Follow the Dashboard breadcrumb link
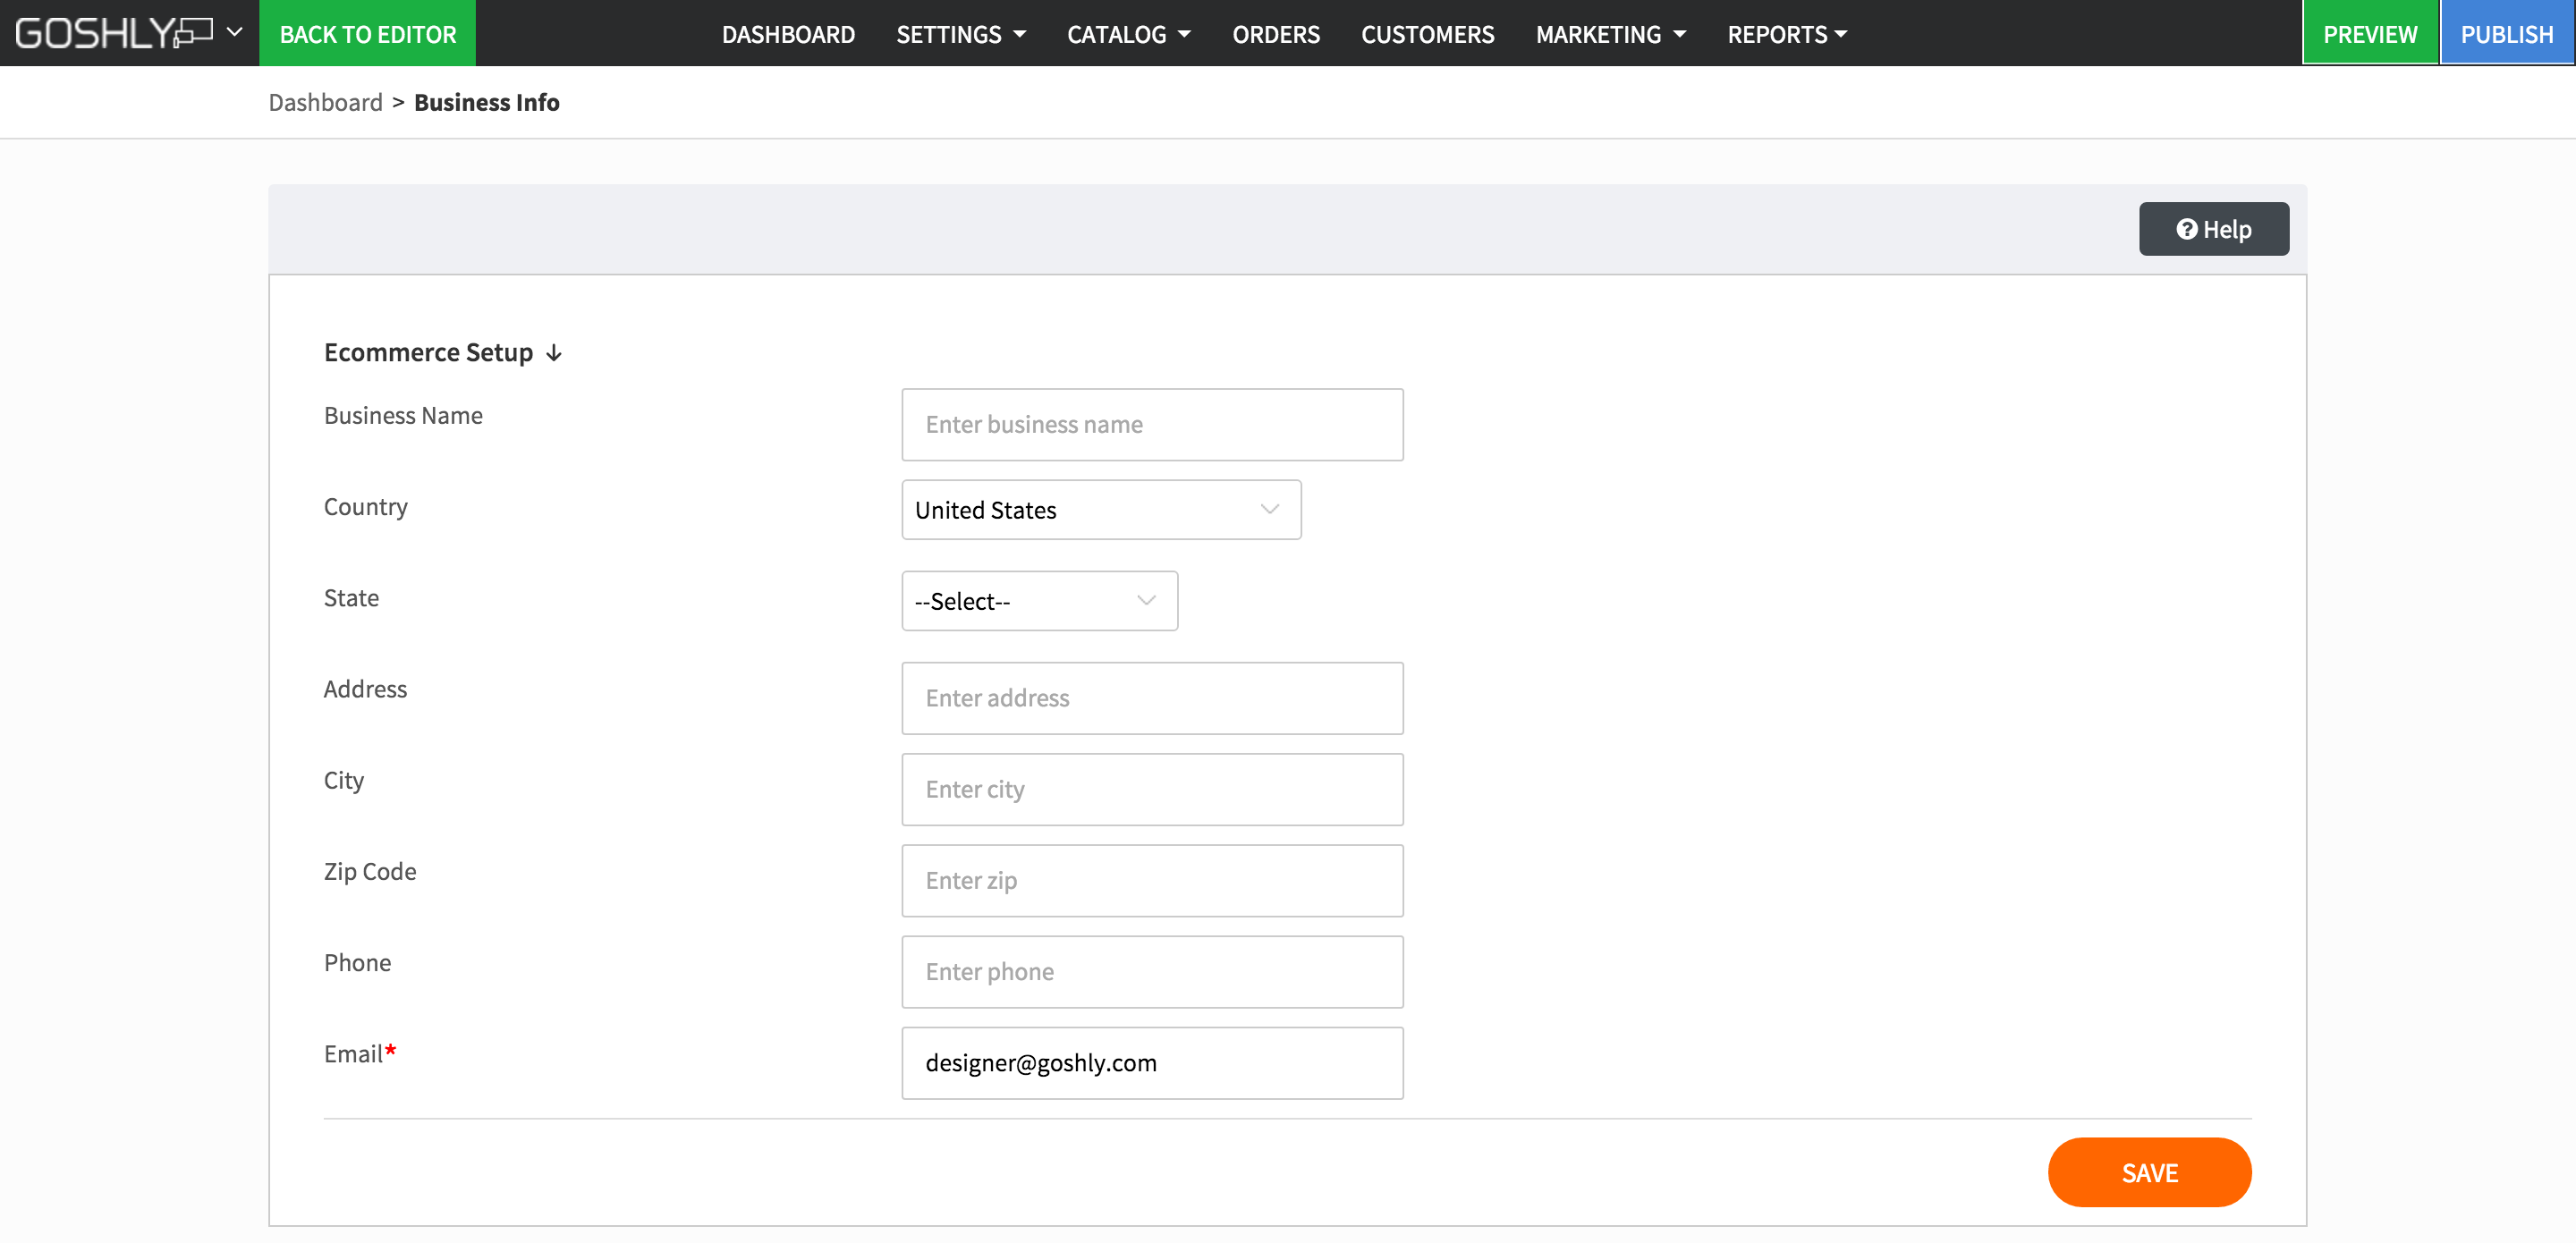The height and width of the screenshot is (1243, 2576). pos(325,102)
